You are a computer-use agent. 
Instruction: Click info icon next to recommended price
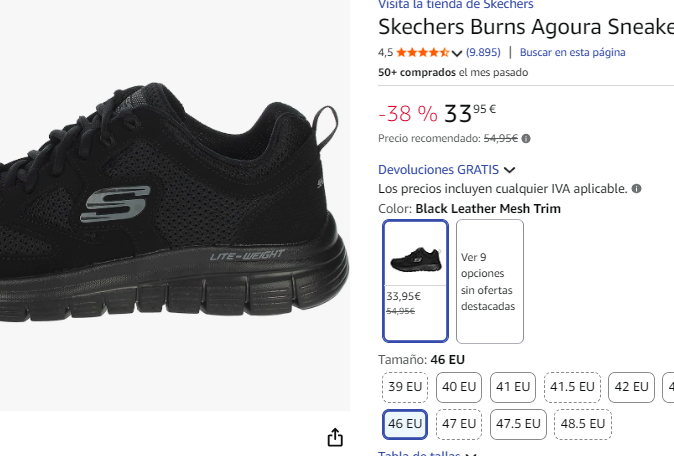tap(526, 139)
